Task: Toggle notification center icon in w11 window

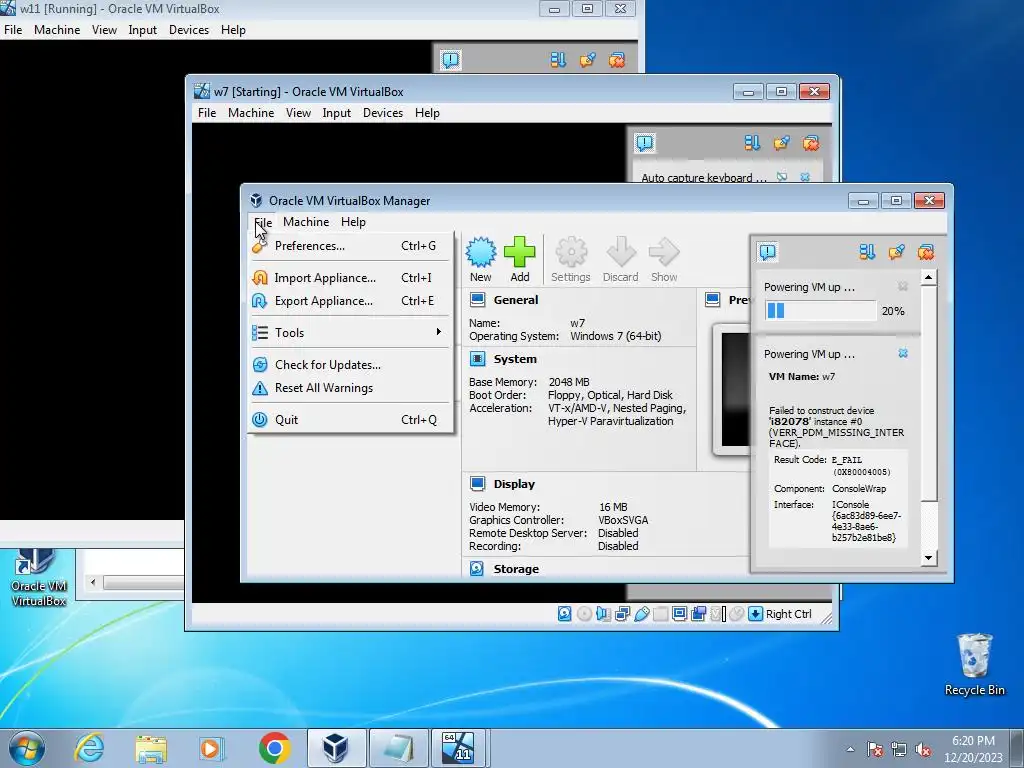Action: point(451,60)
